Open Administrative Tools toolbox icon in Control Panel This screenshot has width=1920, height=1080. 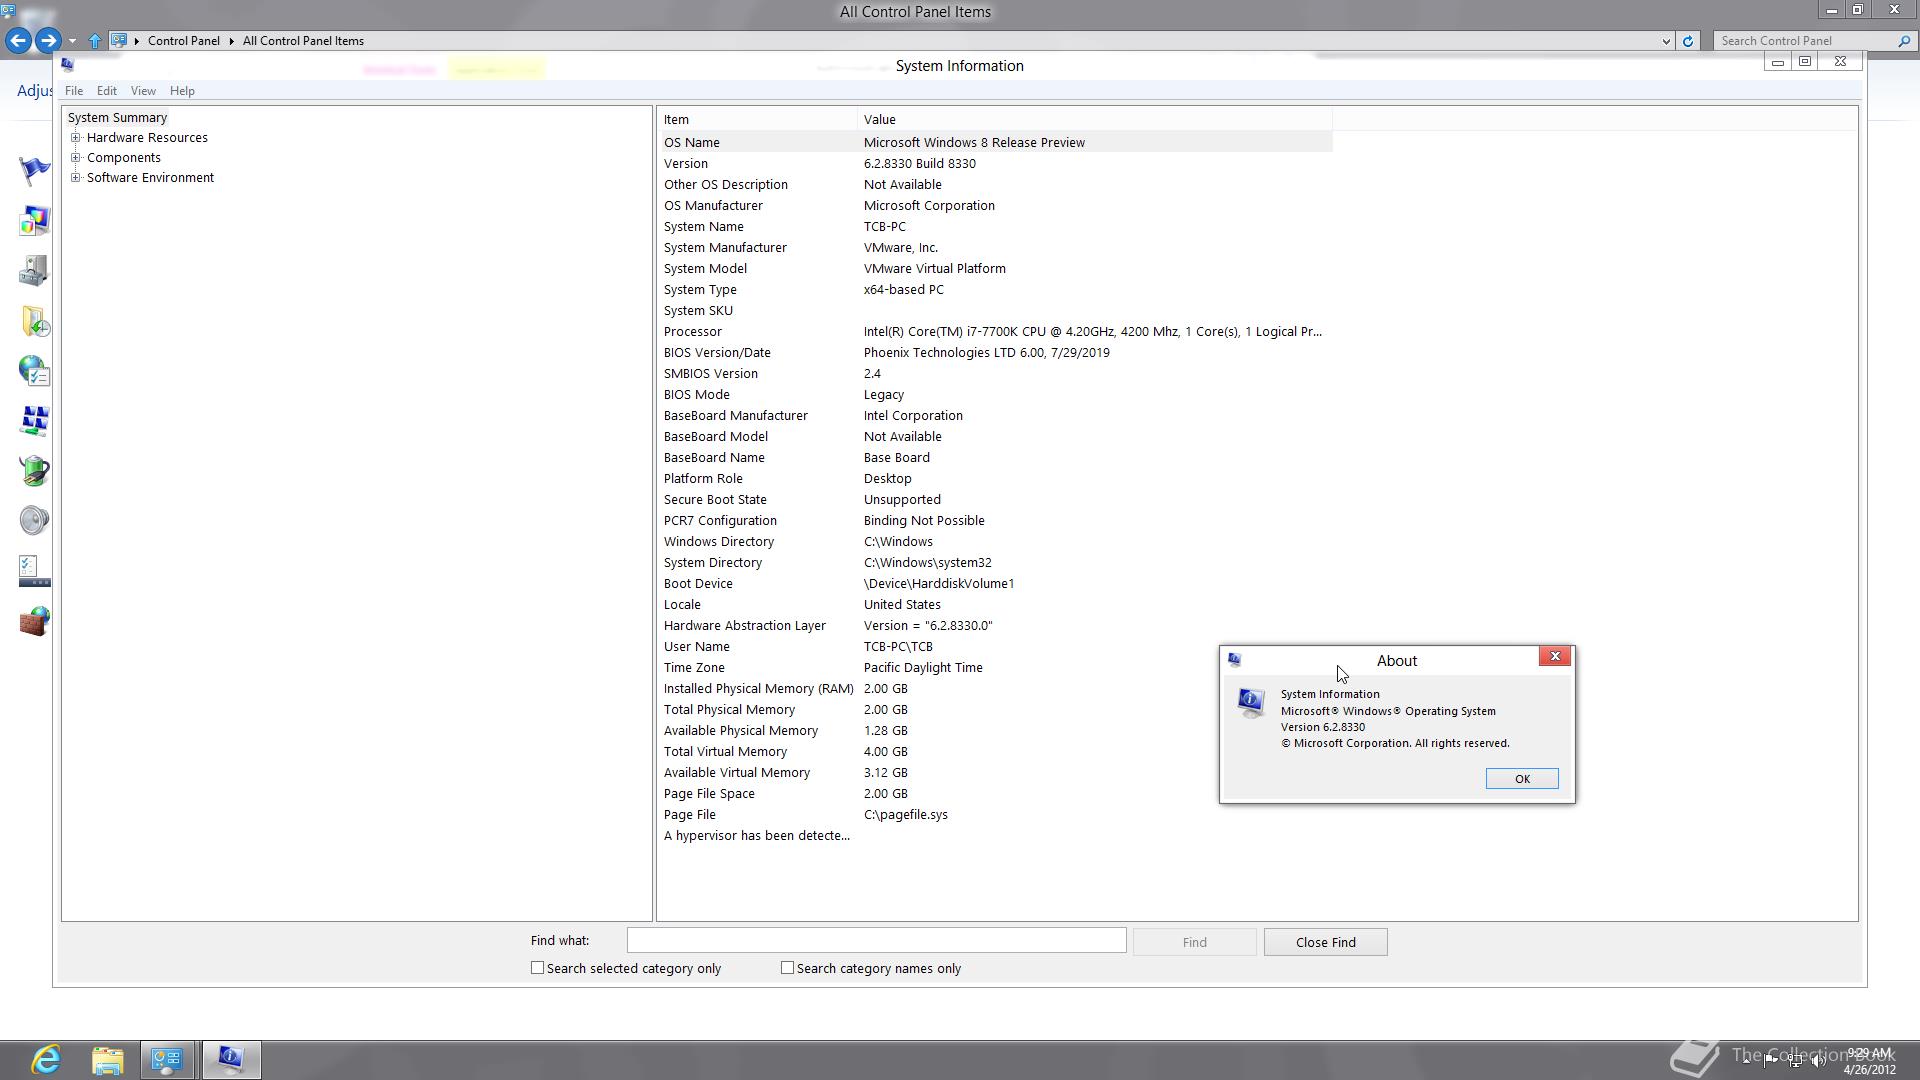34,271
